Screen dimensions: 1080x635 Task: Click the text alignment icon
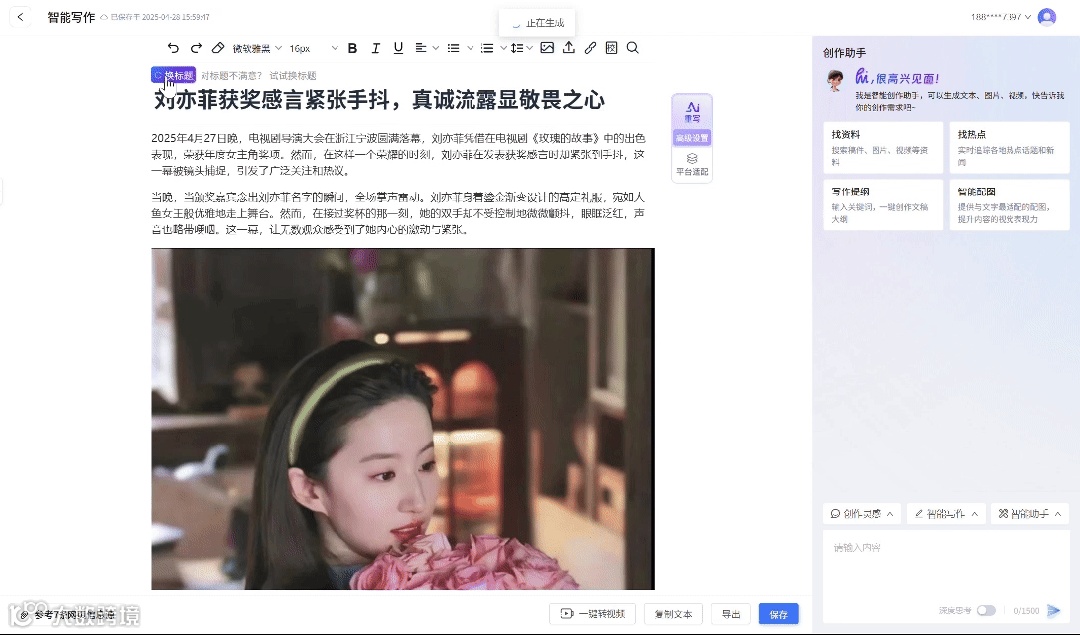(x=420, y=48)
